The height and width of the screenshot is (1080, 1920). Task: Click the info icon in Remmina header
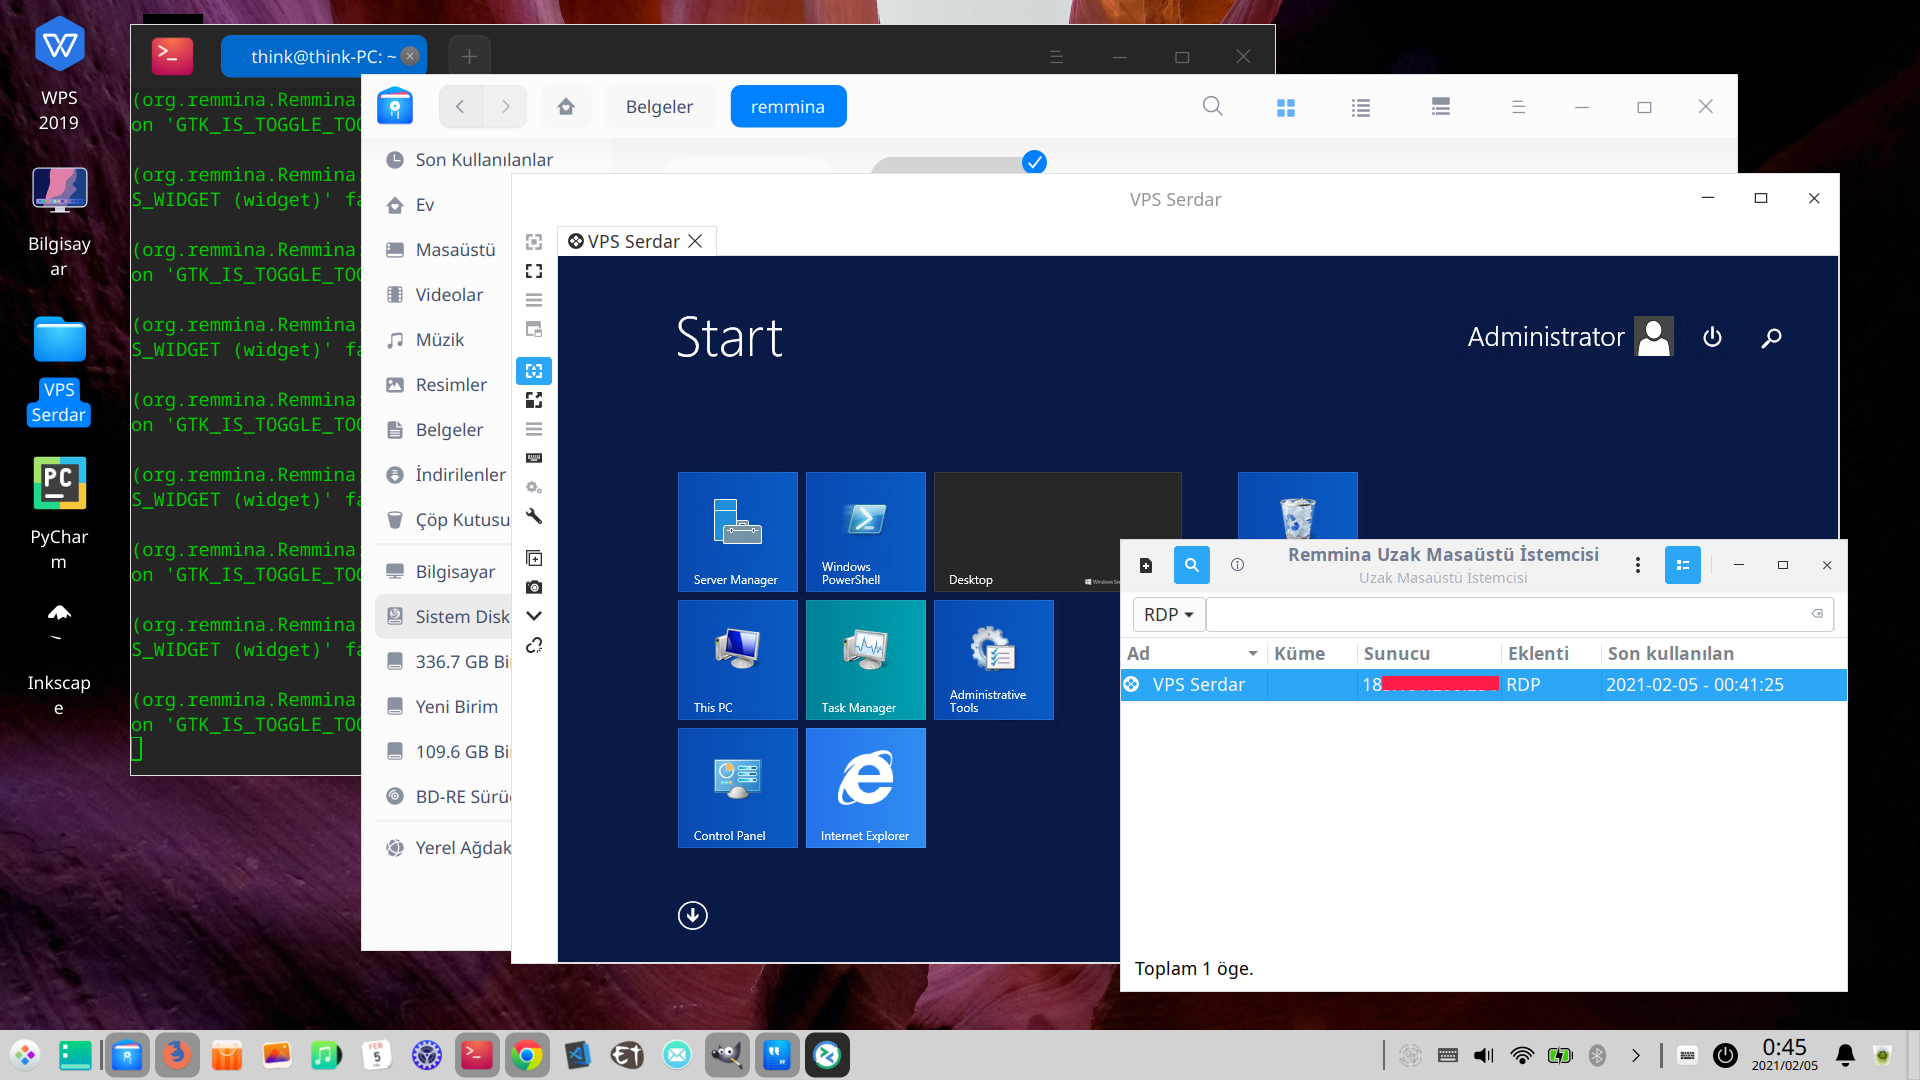(x=1237, y=565)
